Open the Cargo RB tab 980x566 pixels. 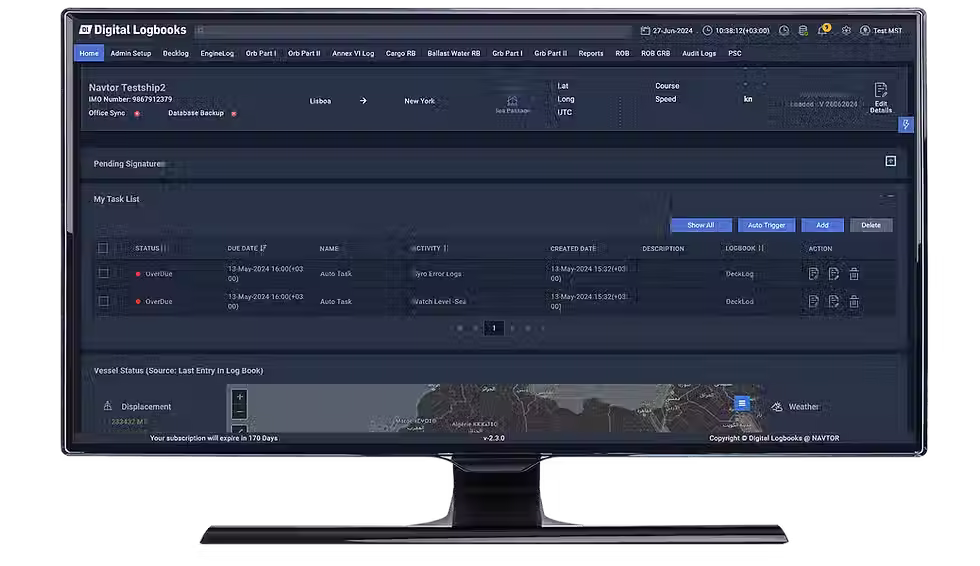click(x=401, y=53)
